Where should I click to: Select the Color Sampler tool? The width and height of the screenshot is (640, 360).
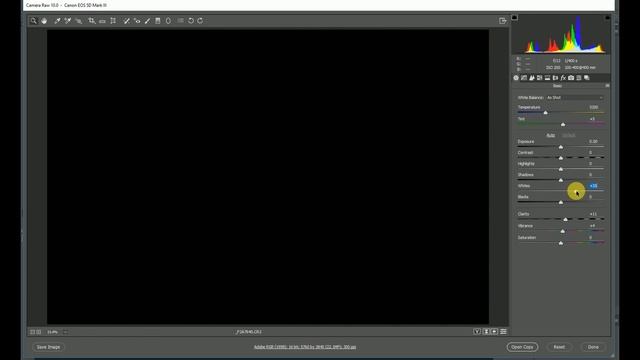tap(68, 21)
